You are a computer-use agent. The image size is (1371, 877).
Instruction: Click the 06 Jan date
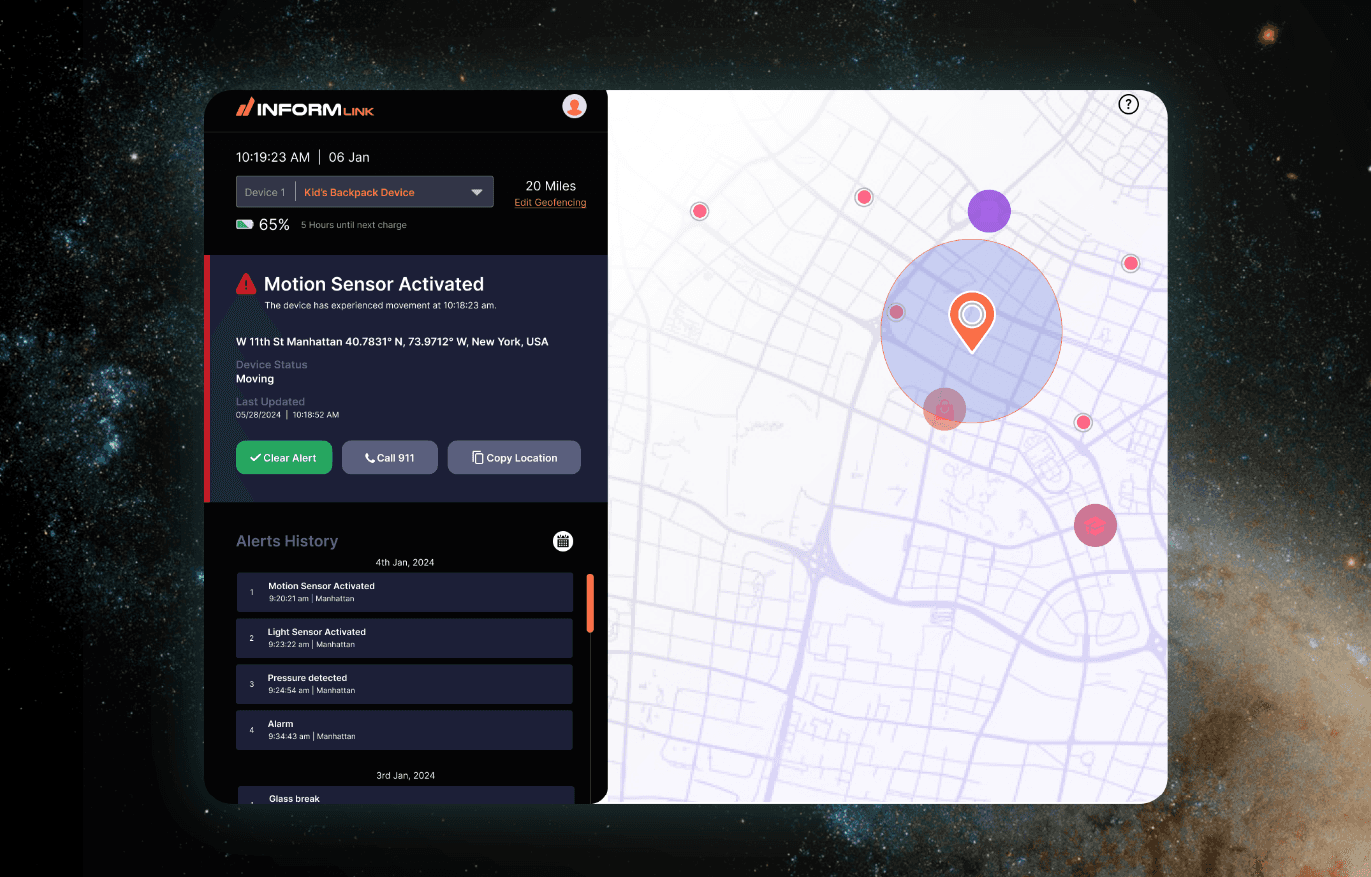coord(349,157)
